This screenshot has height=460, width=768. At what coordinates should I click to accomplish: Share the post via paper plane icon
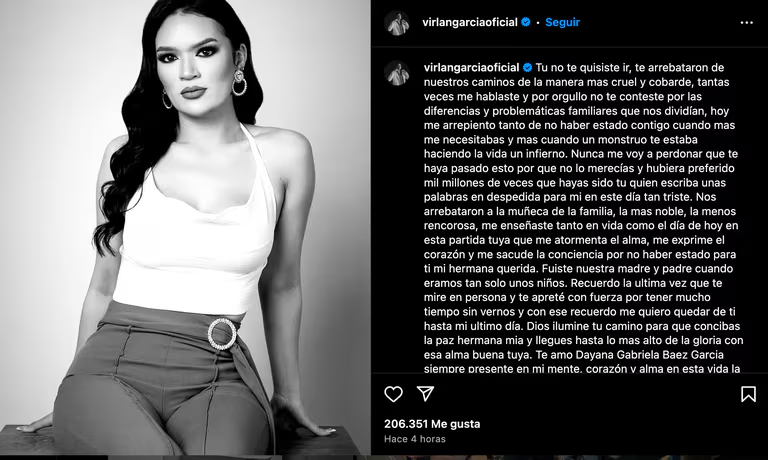425,393
